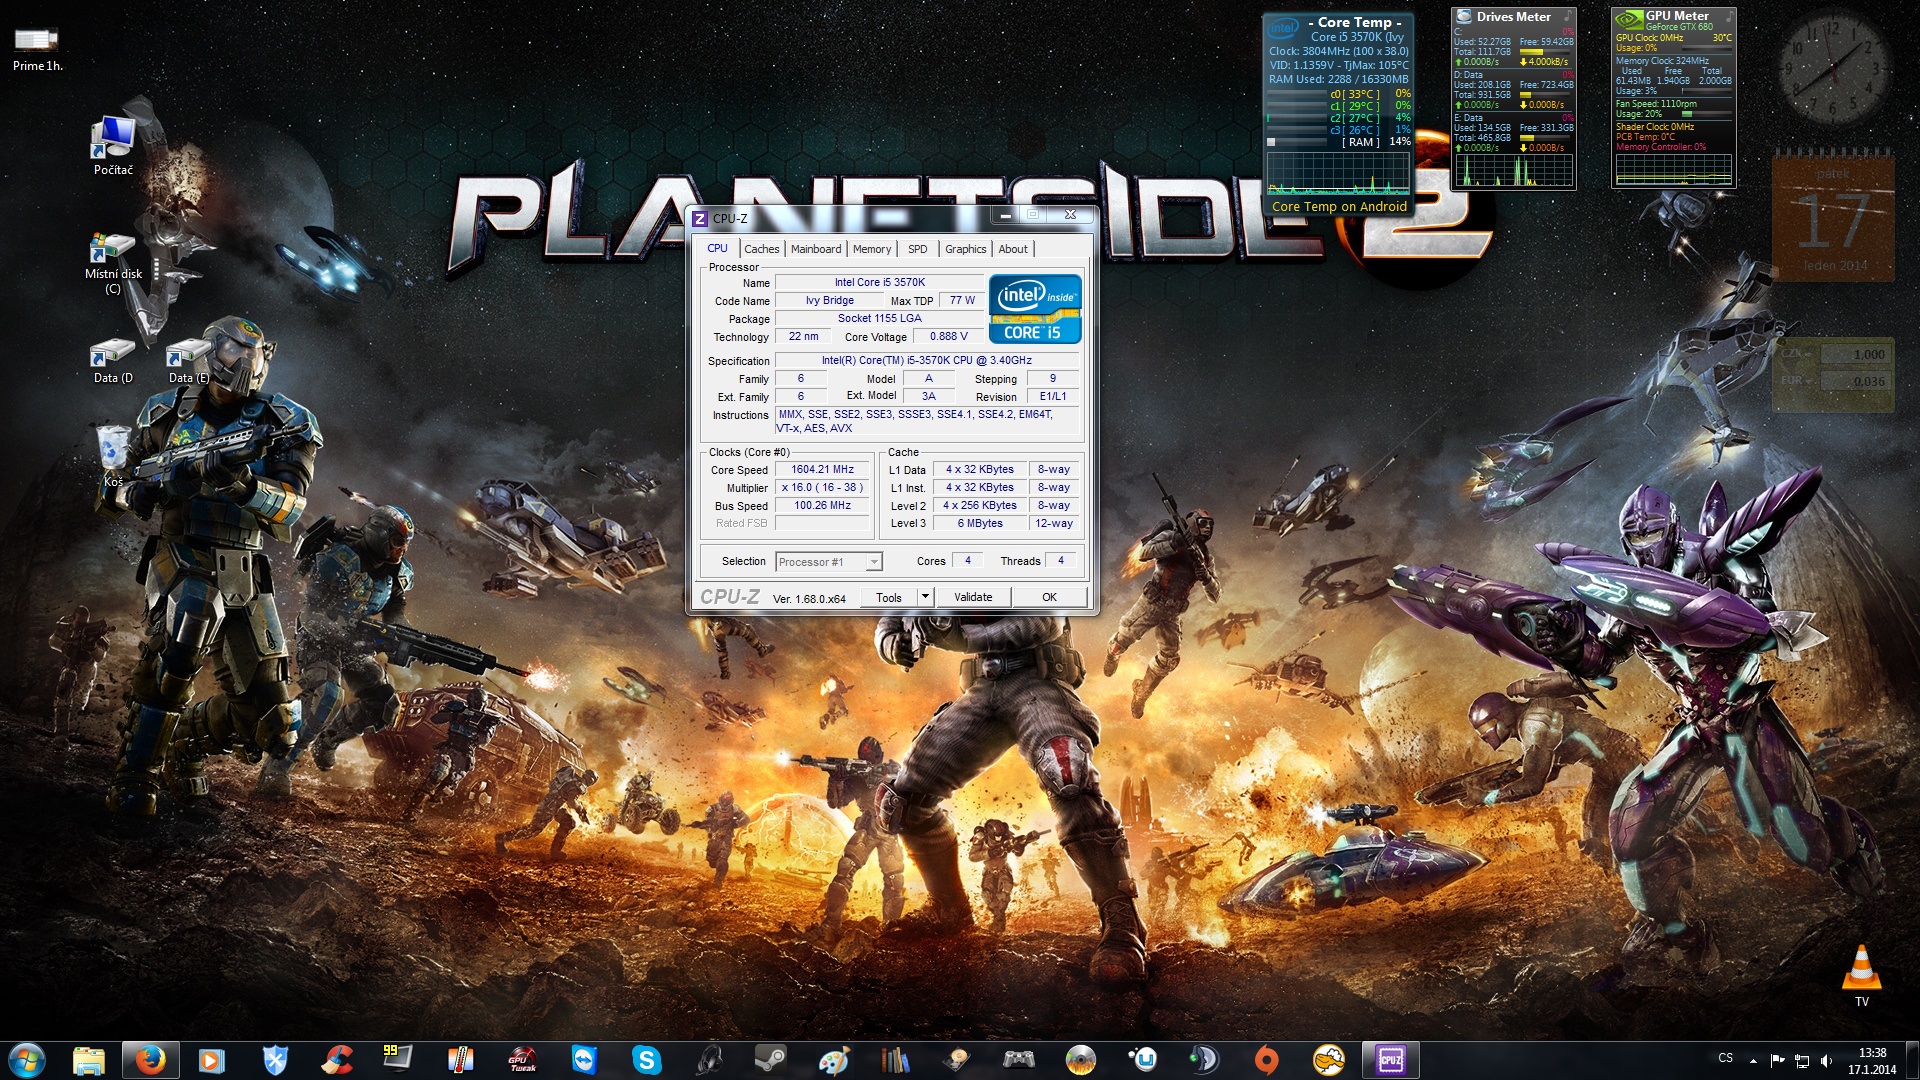
Task: Open the Graphics tab in CPU-Z
Action: tap(965, 249)
